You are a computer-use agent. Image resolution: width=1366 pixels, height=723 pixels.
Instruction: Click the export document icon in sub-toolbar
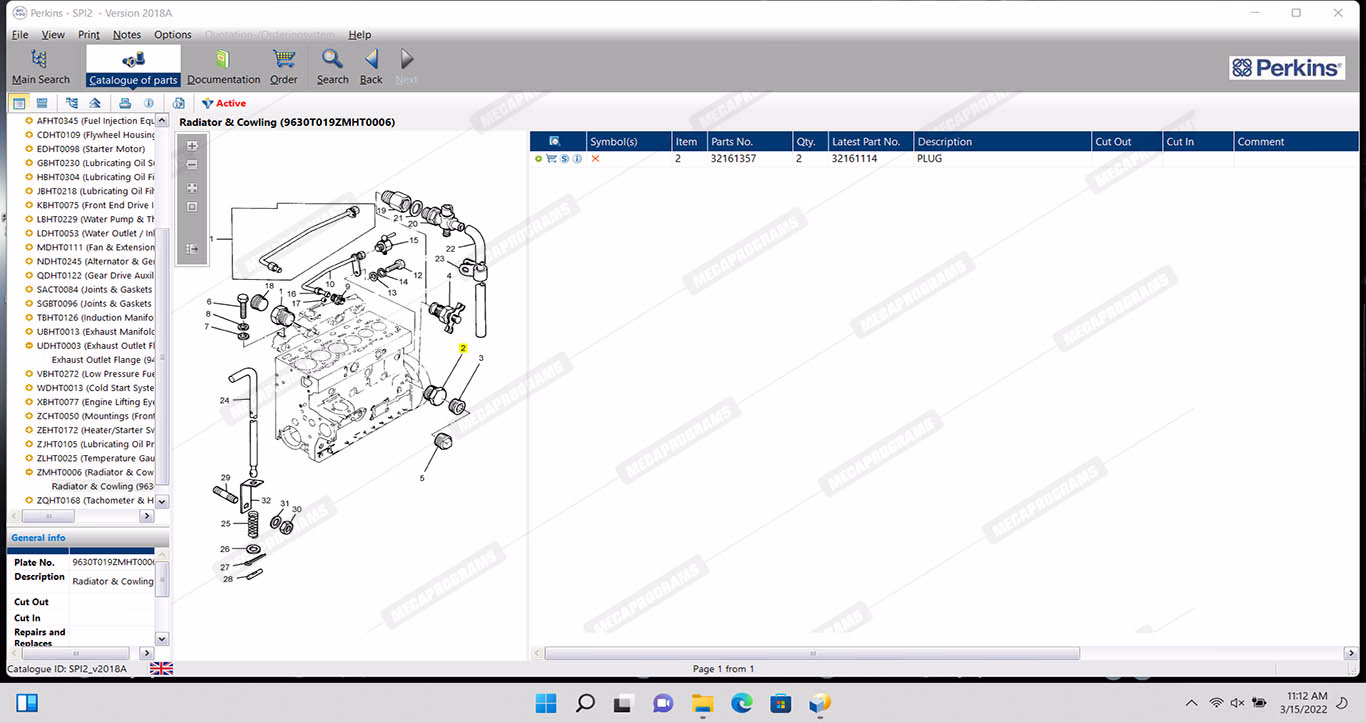(x=179, y=103)
